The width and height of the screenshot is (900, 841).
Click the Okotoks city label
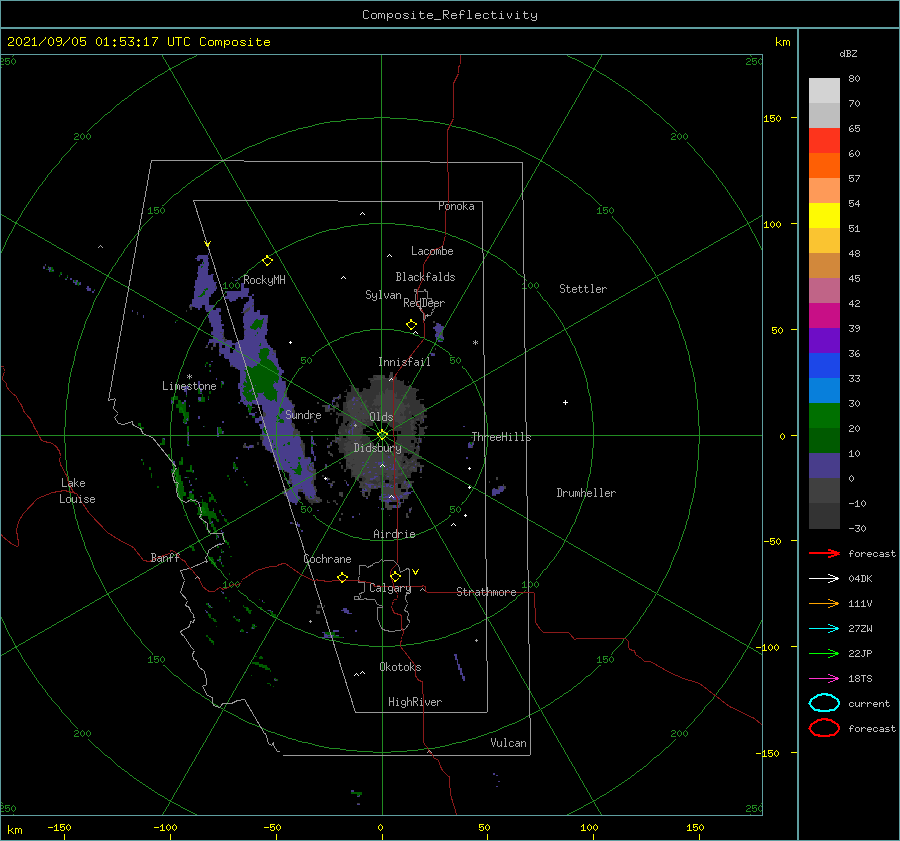pos(400,666)
